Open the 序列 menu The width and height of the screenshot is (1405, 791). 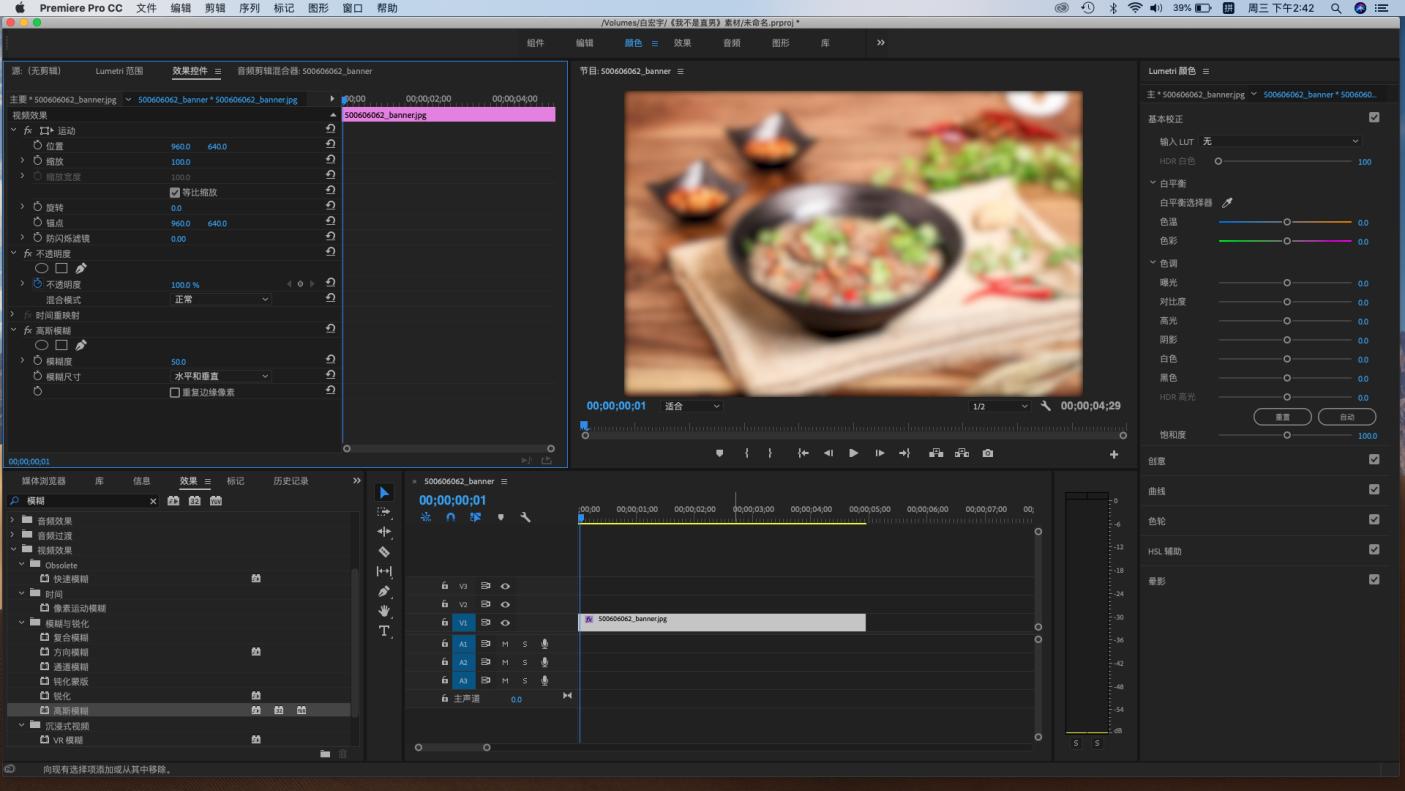249,8
